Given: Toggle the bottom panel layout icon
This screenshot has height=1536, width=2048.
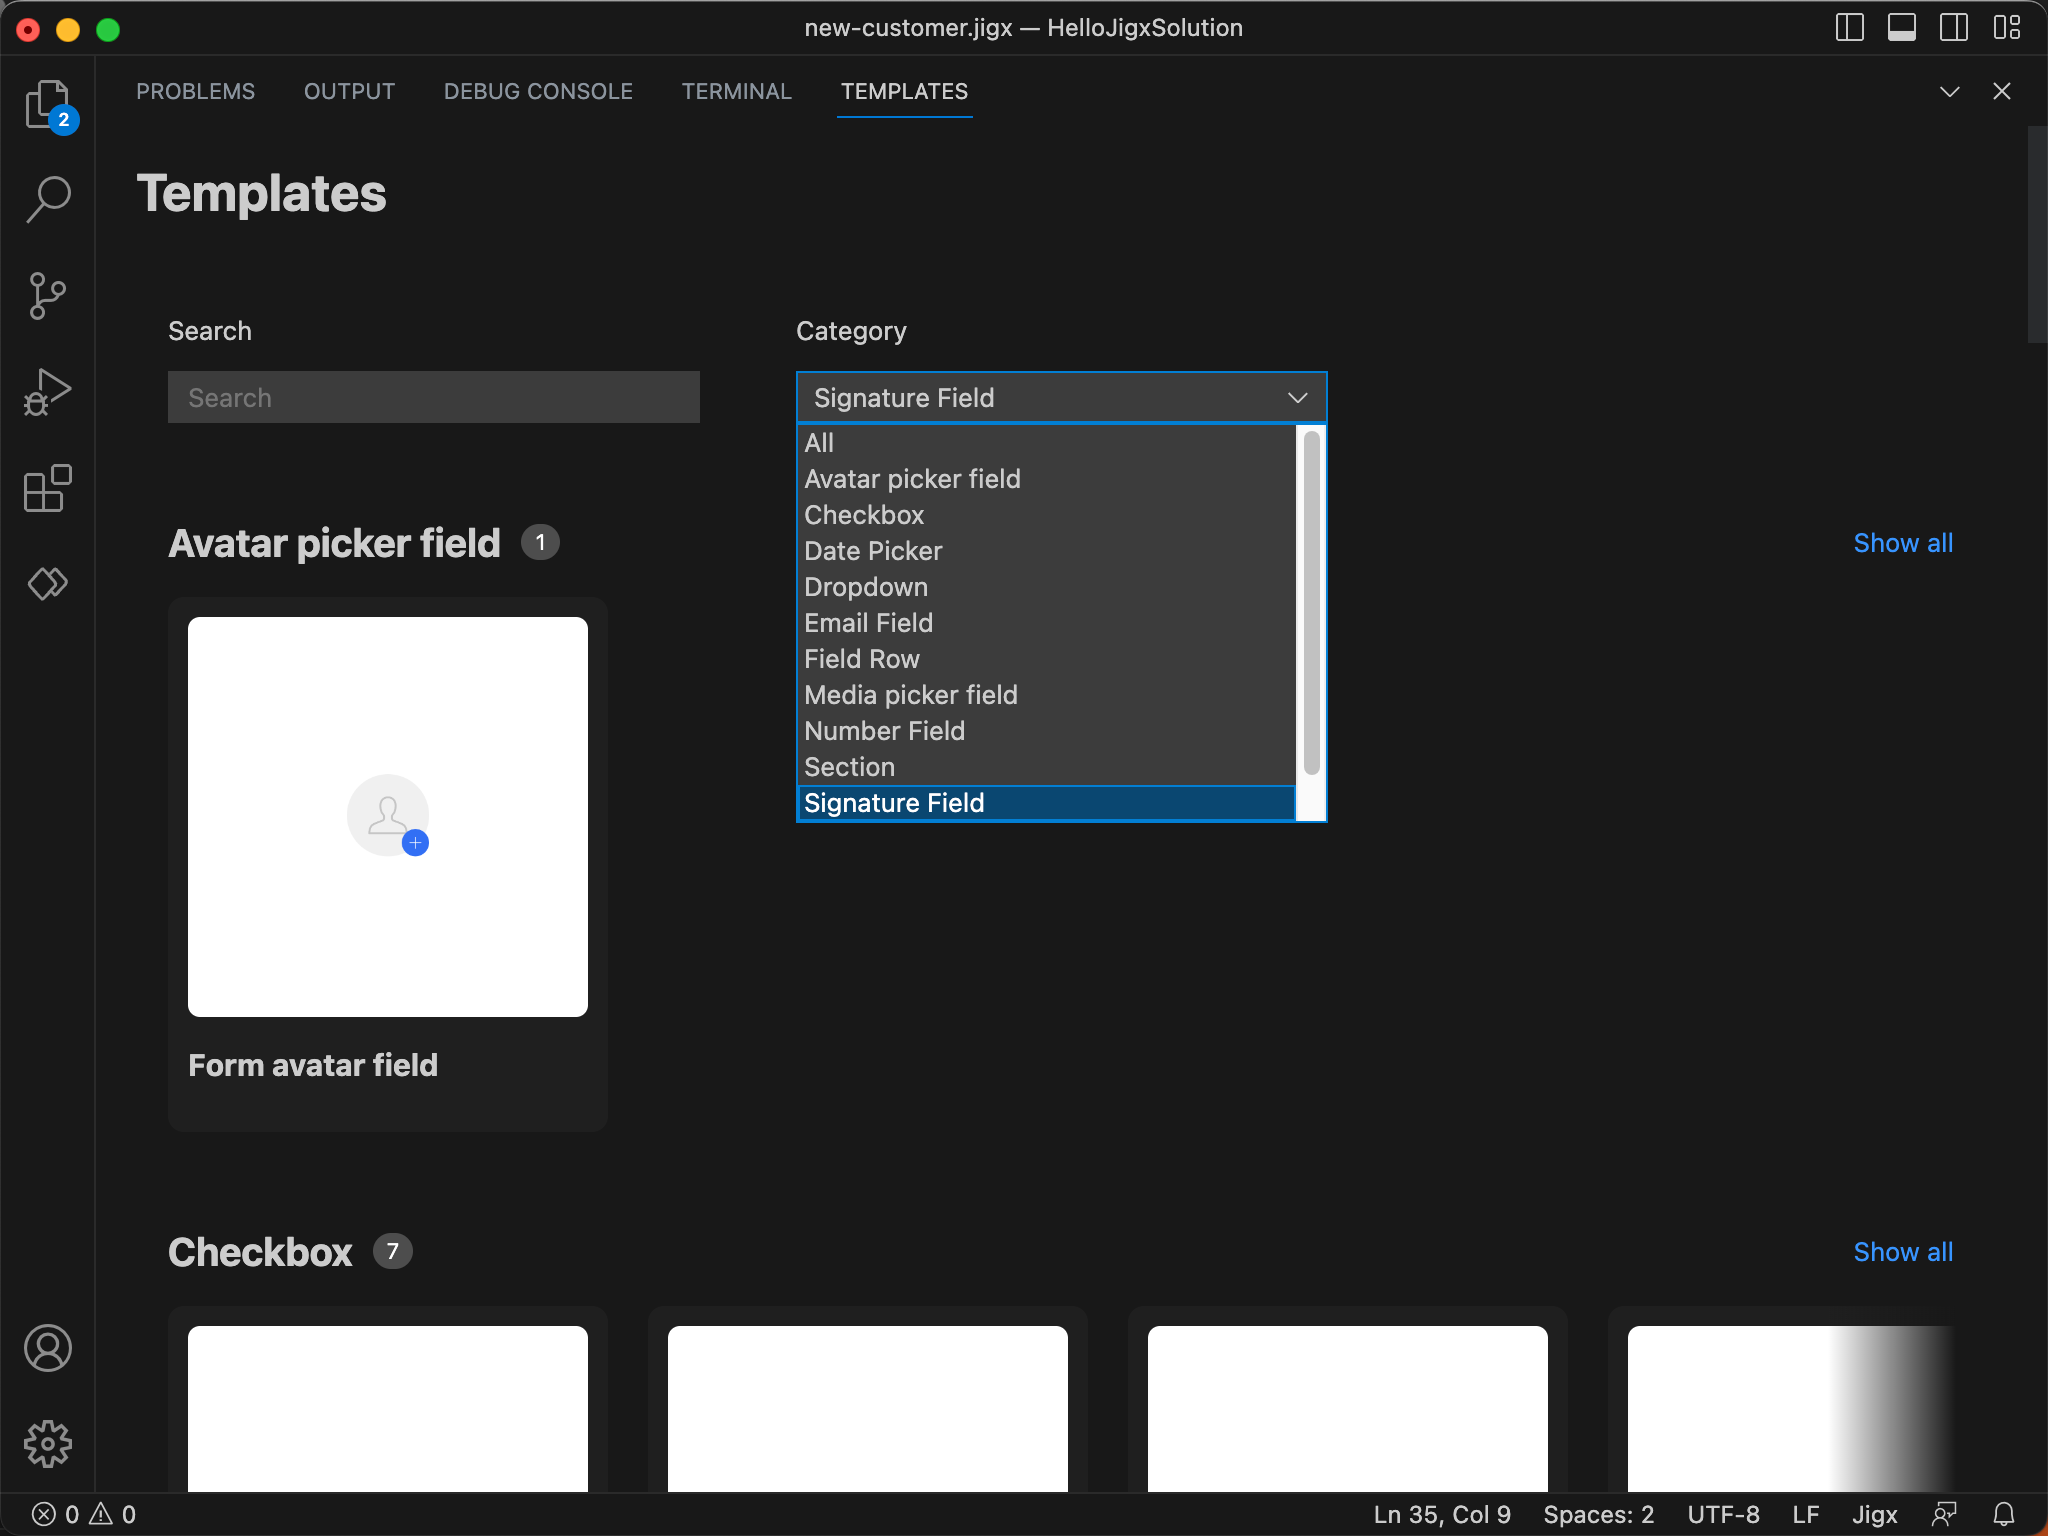Looking at the screenshot, I should tap(1902, 28).
